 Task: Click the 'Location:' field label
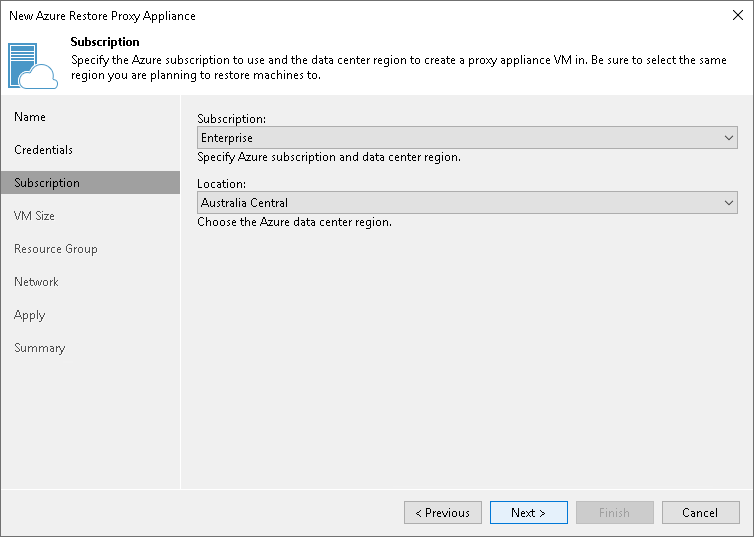(x=221, y=184)
